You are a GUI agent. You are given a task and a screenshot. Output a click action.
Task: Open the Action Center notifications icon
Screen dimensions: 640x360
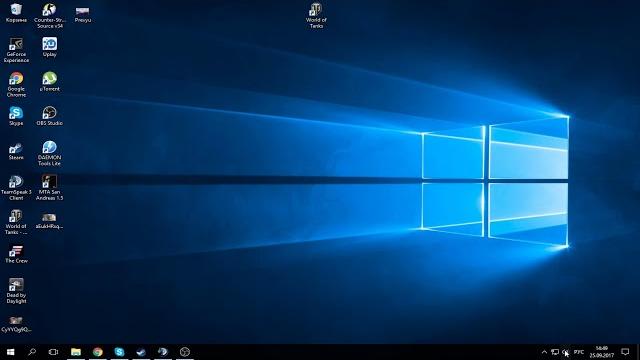[x=625, y=352]
